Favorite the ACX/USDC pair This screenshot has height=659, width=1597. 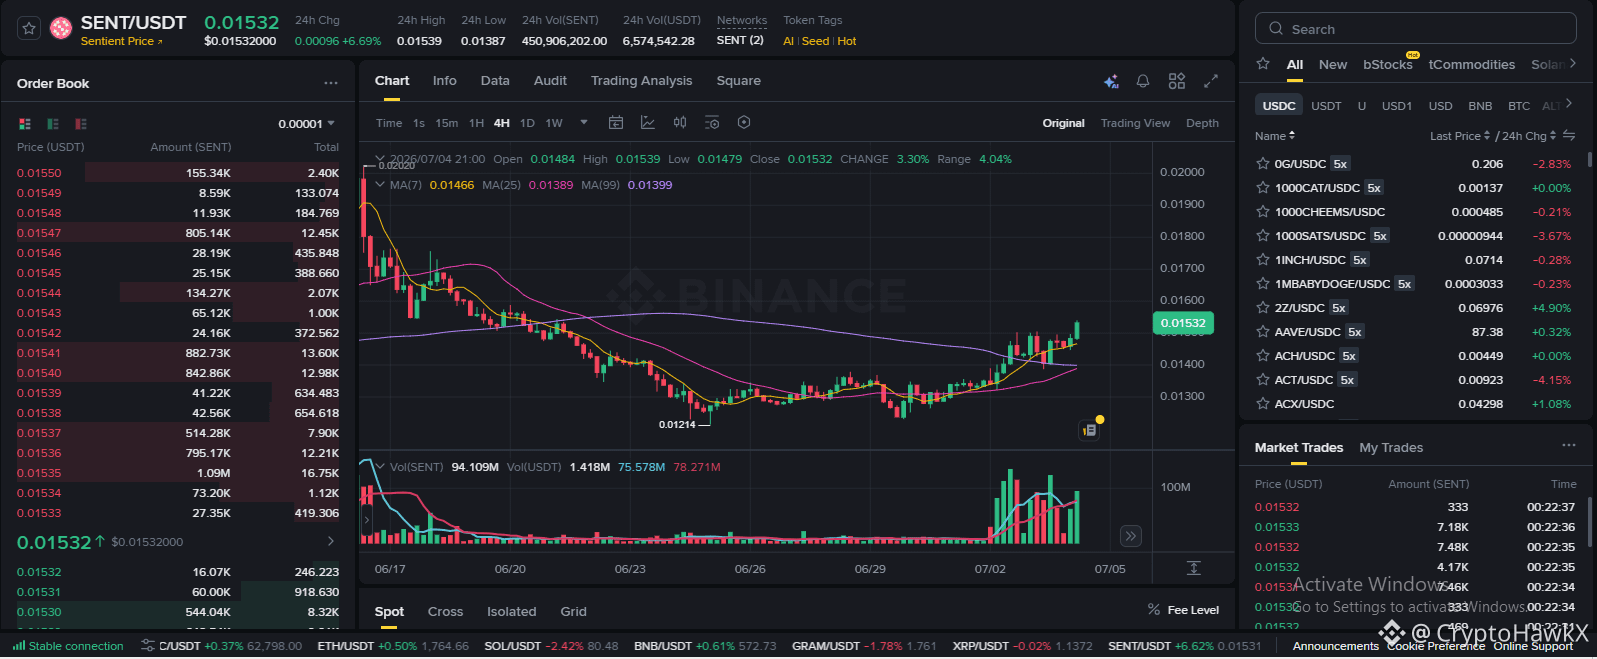pyautogui.click(x=1263, y=403)
